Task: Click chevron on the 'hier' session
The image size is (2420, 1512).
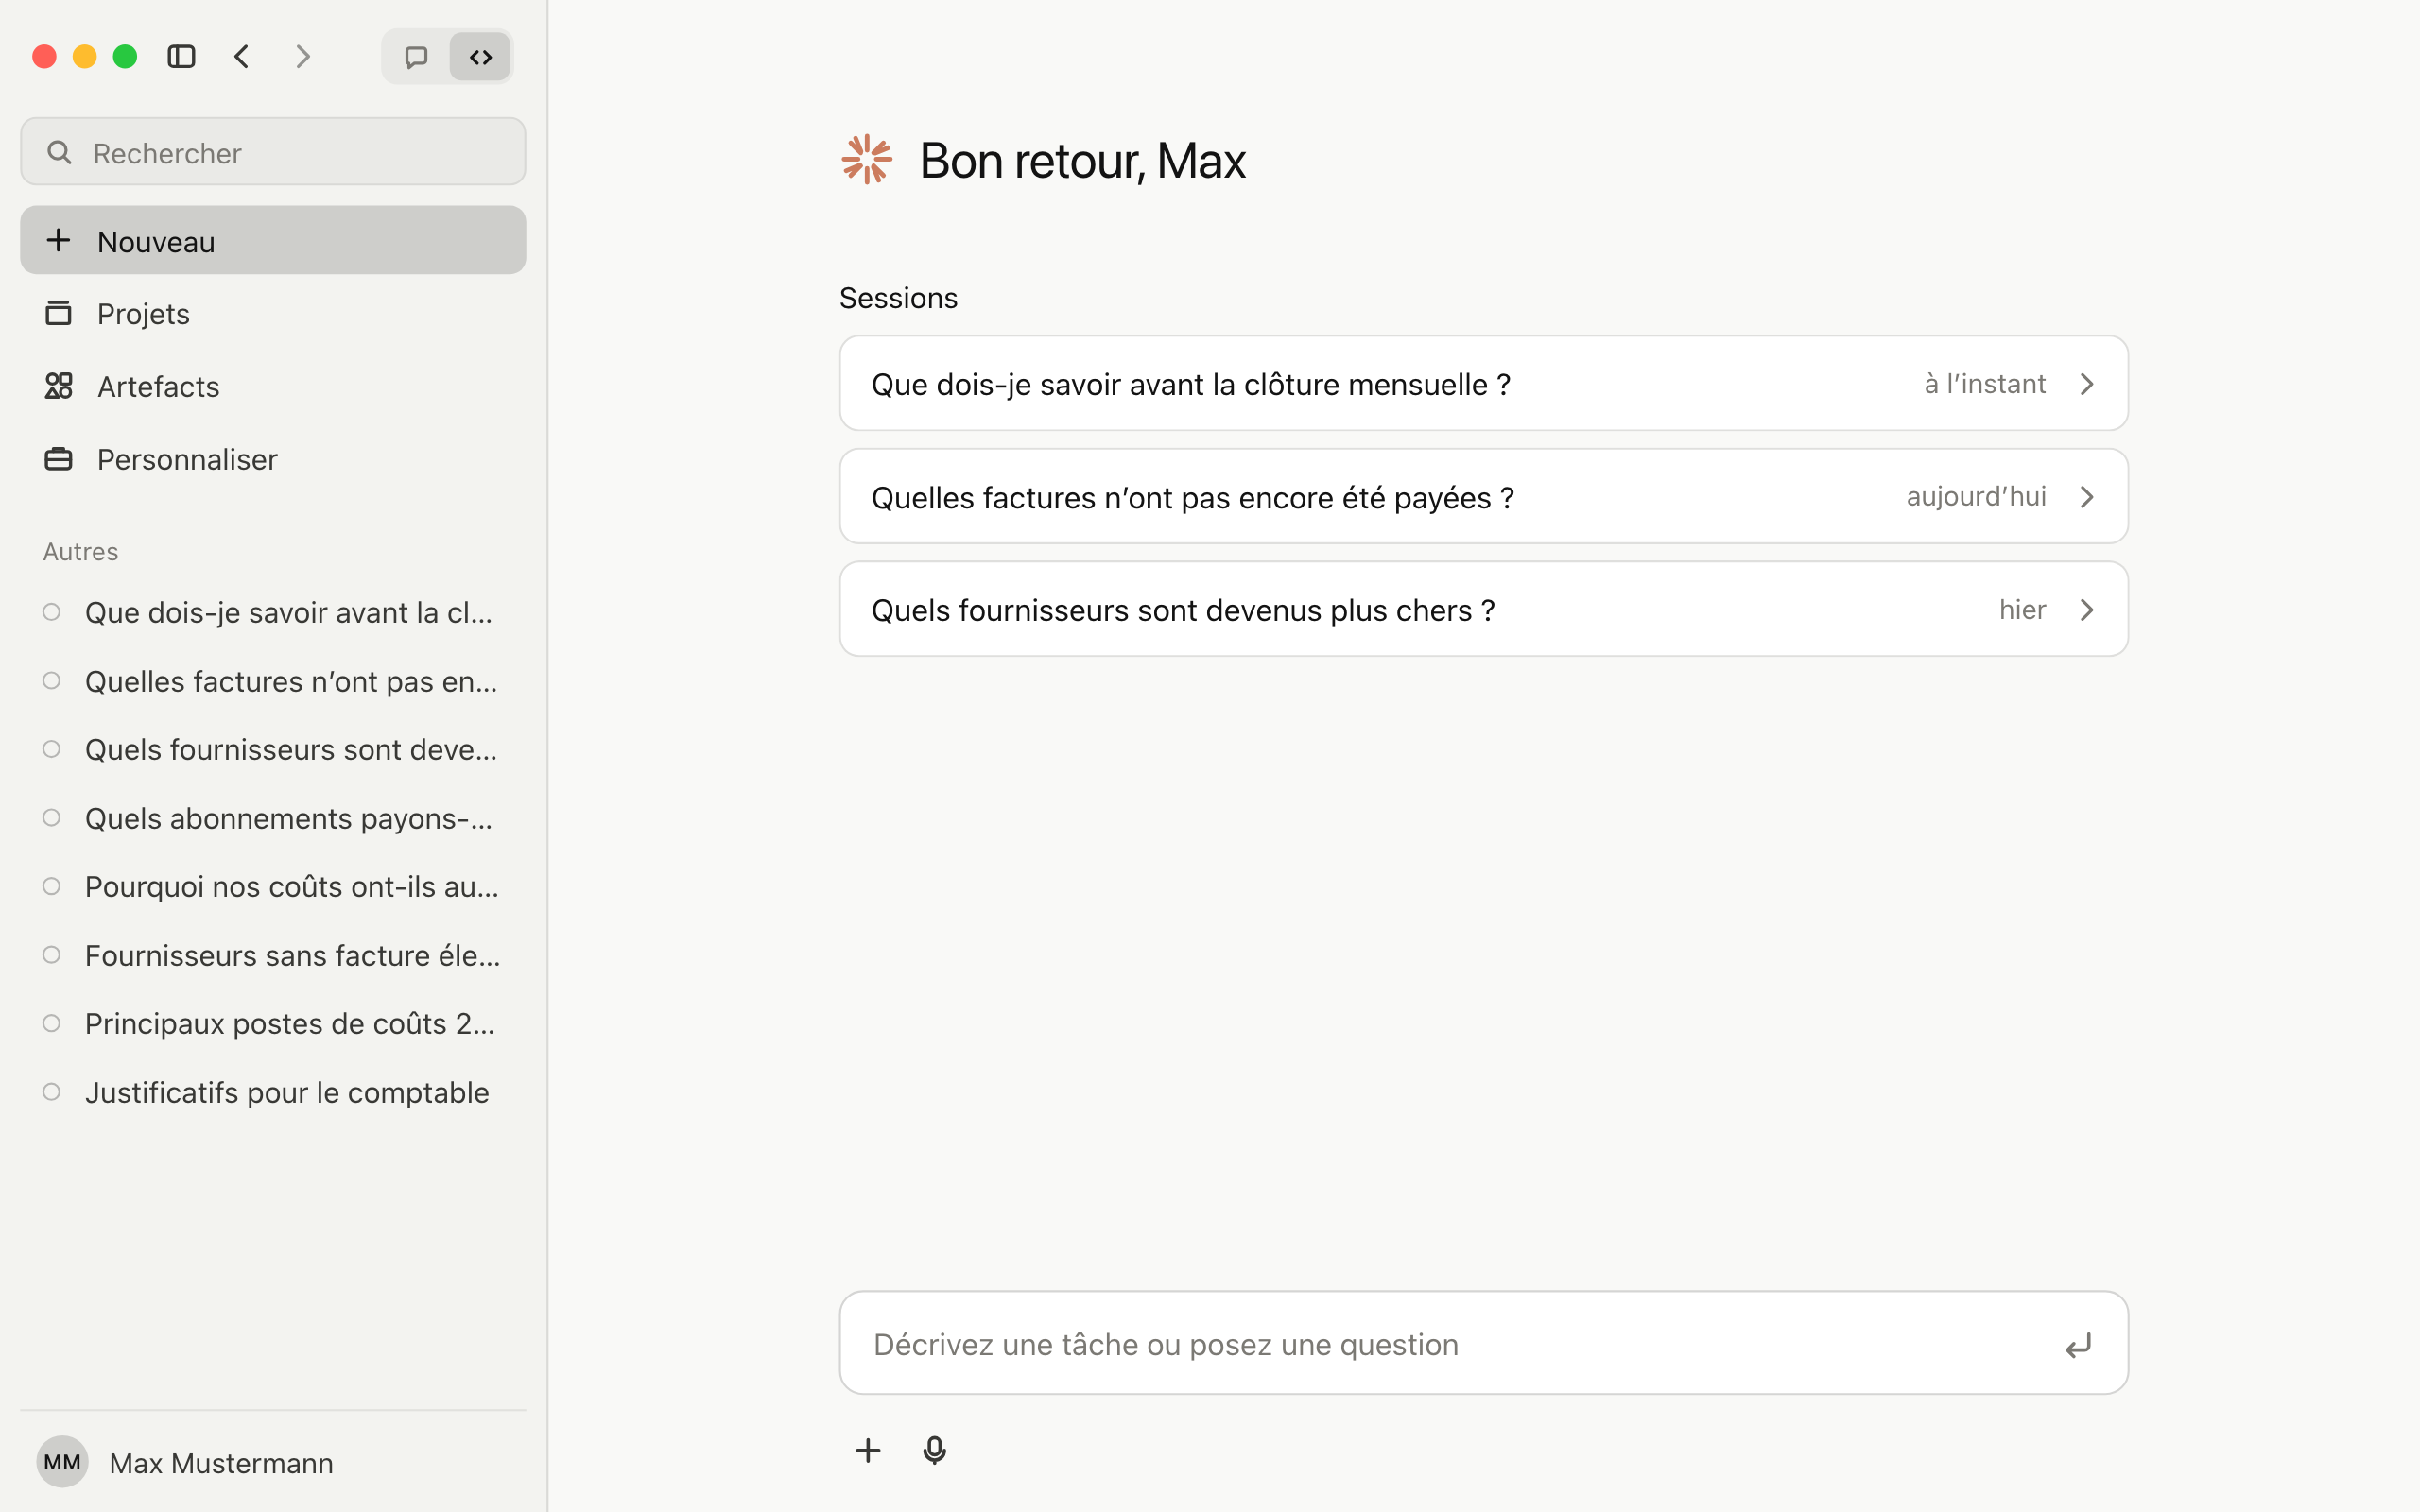Action: coord(2087,609)
